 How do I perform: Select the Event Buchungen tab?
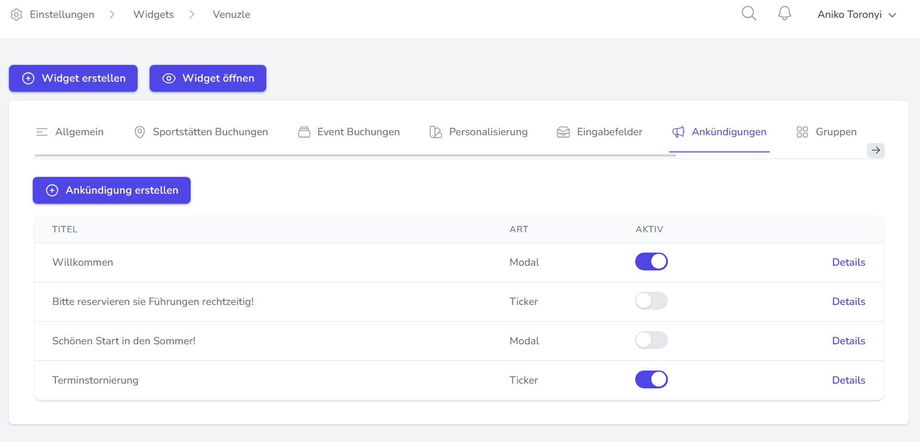click(x=349, y=132)
